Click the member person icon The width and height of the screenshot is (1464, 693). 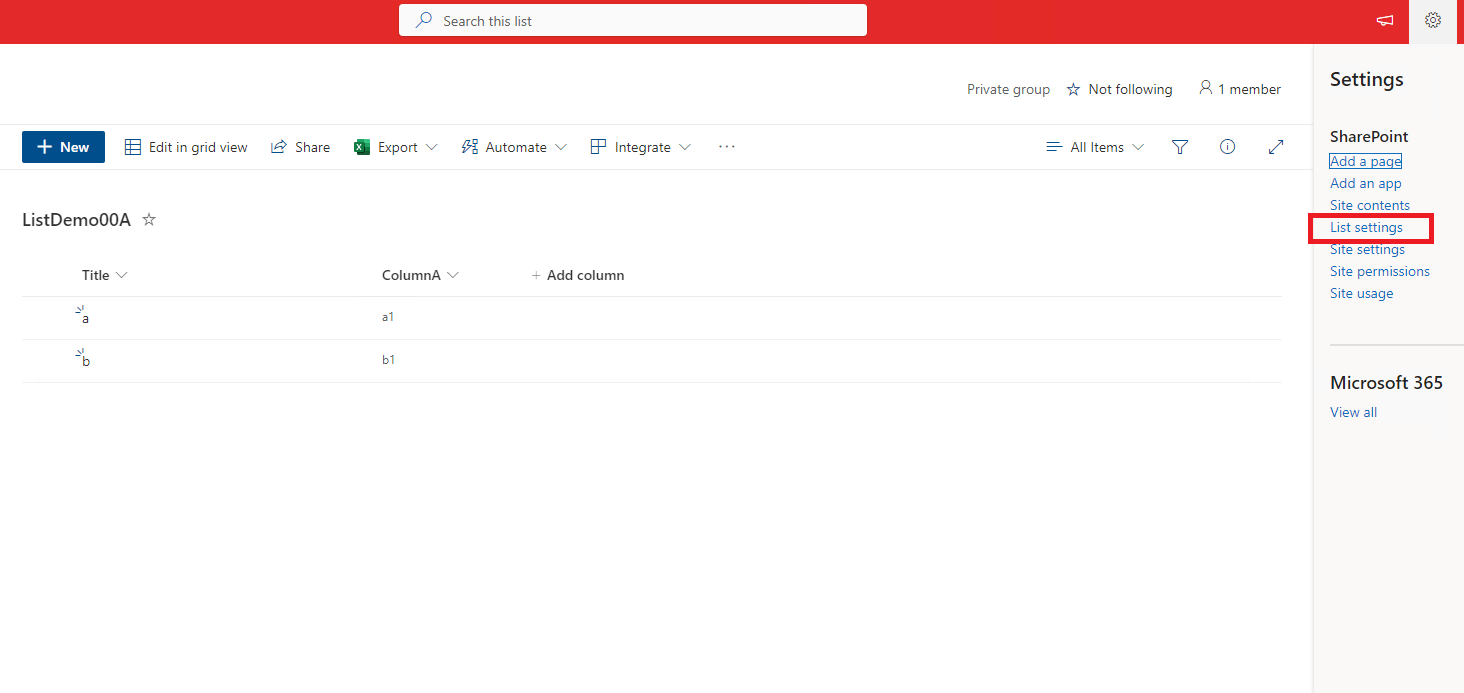1205,88
